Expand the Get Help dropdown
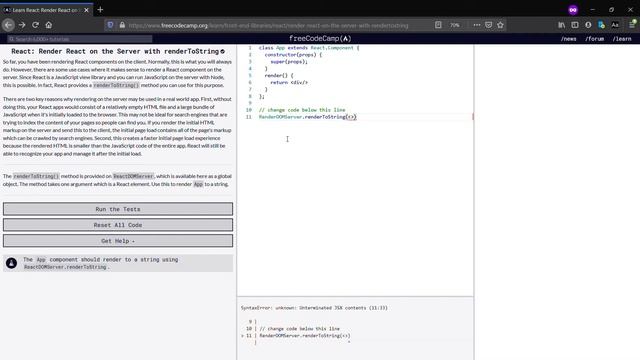Screen dimensions: 640x360 pyautogui.click(x=118, y=241)
